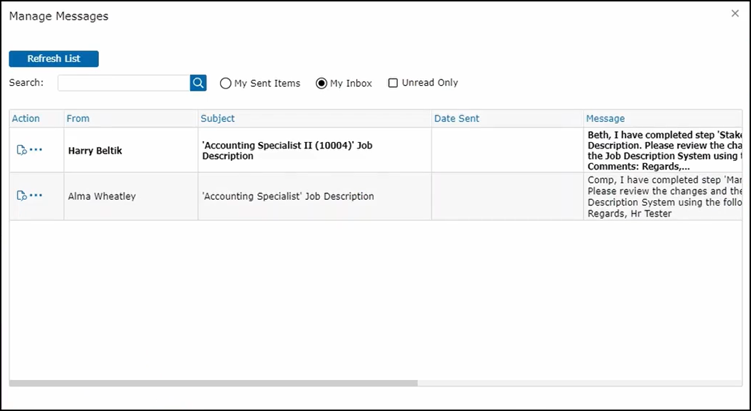The image size is (751, 411).
Task: Click the magnifier search icon
Action: (x=198, y=83)
